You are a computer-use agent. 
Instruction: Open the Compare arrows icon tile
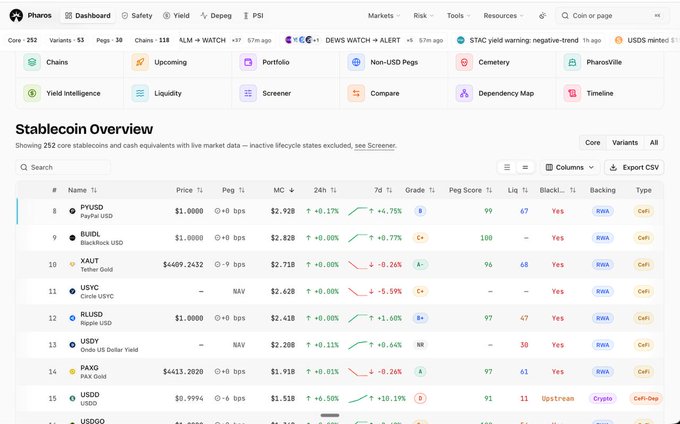[x=356, y=93]
